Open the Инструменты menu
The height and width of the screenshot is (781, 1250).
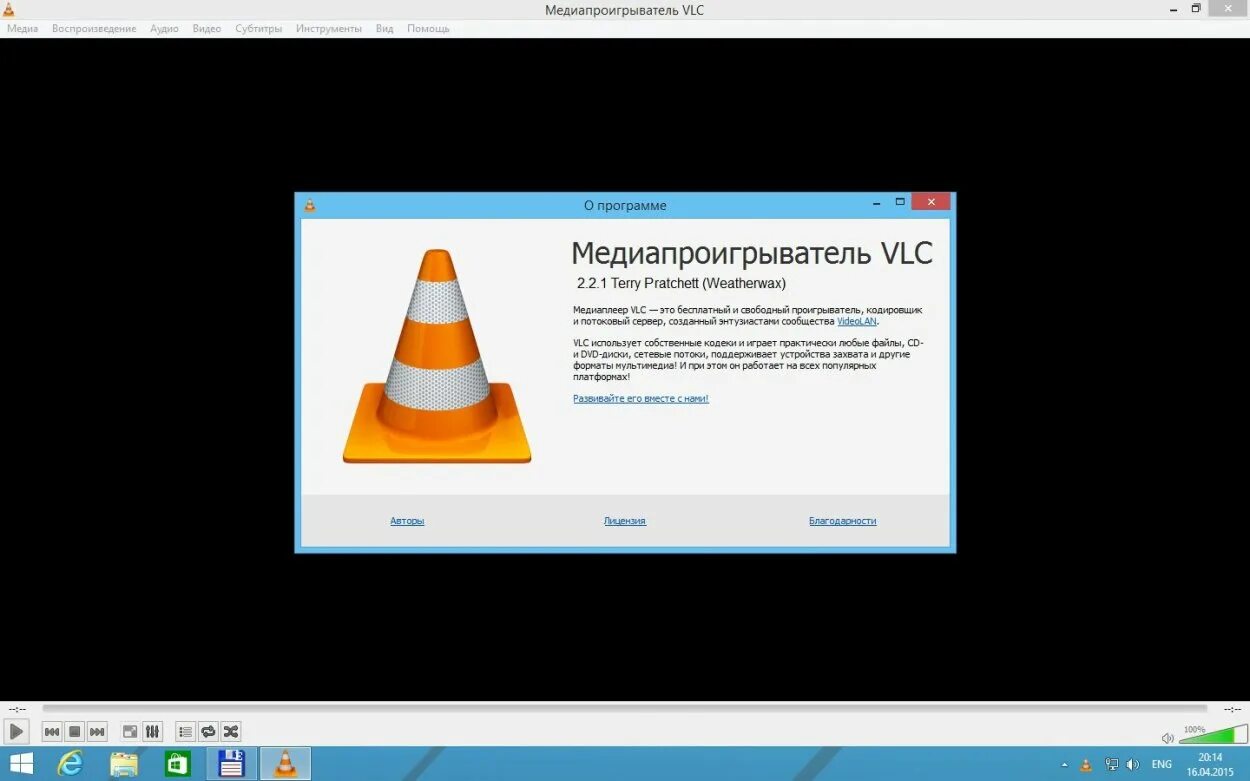pos(329,29)
